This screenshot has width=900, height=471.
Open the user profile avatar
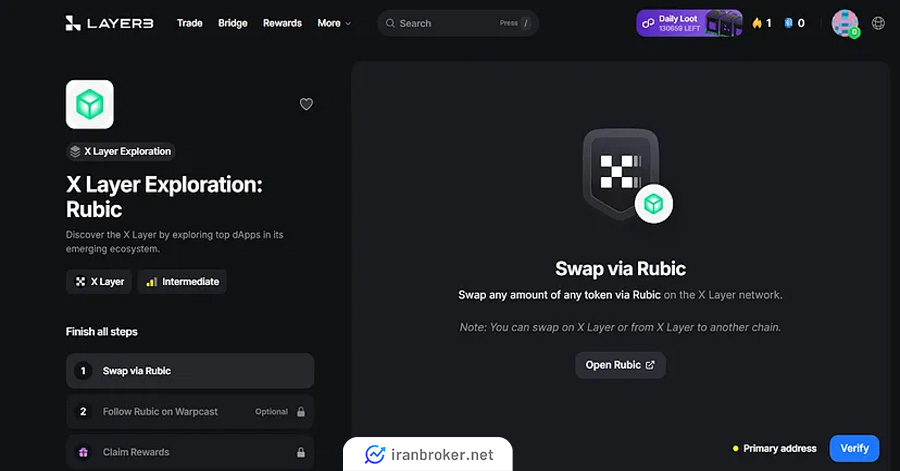coord(845,24)
